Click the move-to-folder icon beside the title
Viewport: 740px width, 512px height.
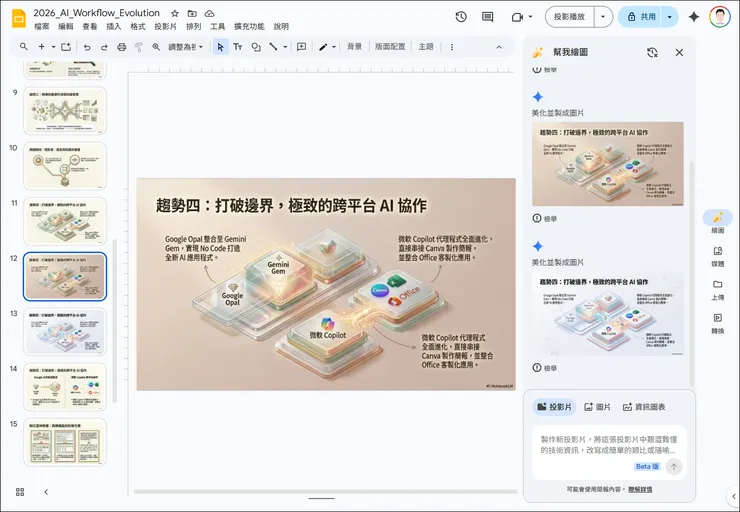192,13
